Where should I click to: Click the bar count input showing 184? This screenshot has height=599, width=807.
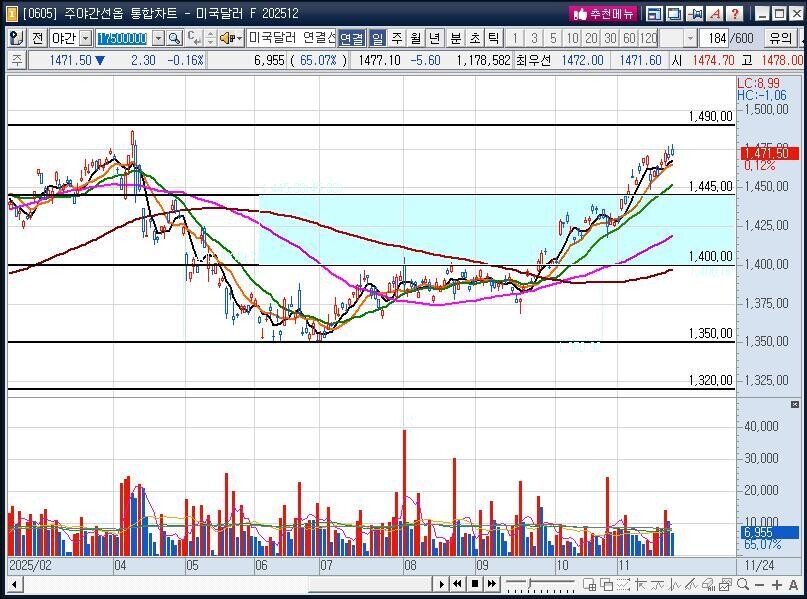716,38
